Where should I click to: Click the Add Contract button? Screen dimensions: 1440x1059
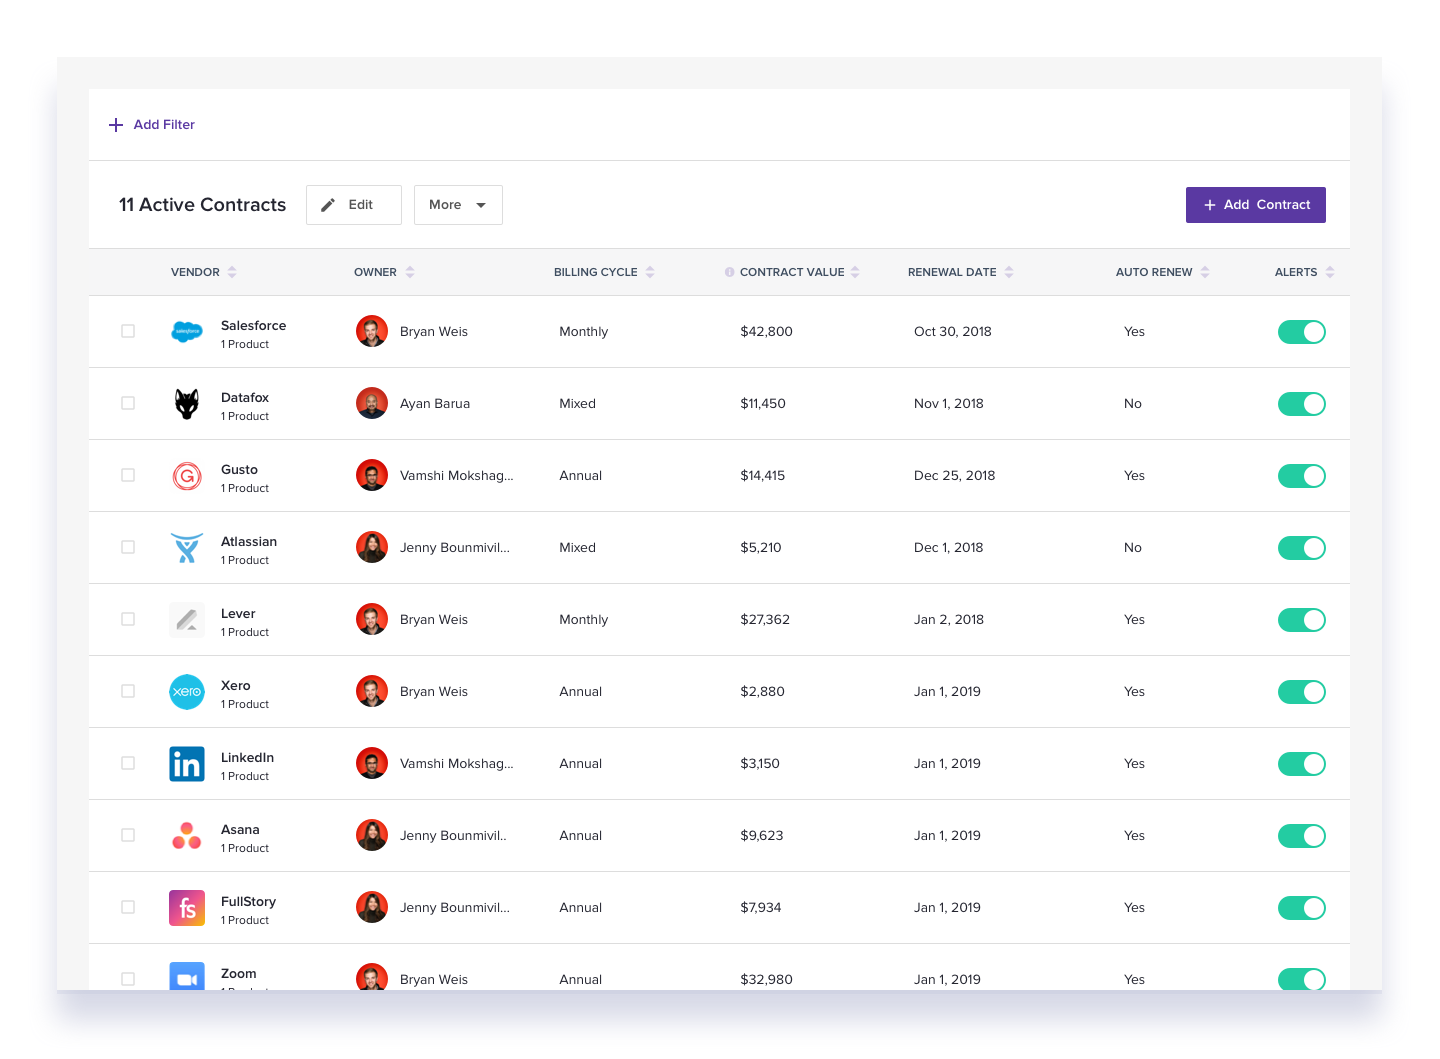click(x=1256, y=205)
